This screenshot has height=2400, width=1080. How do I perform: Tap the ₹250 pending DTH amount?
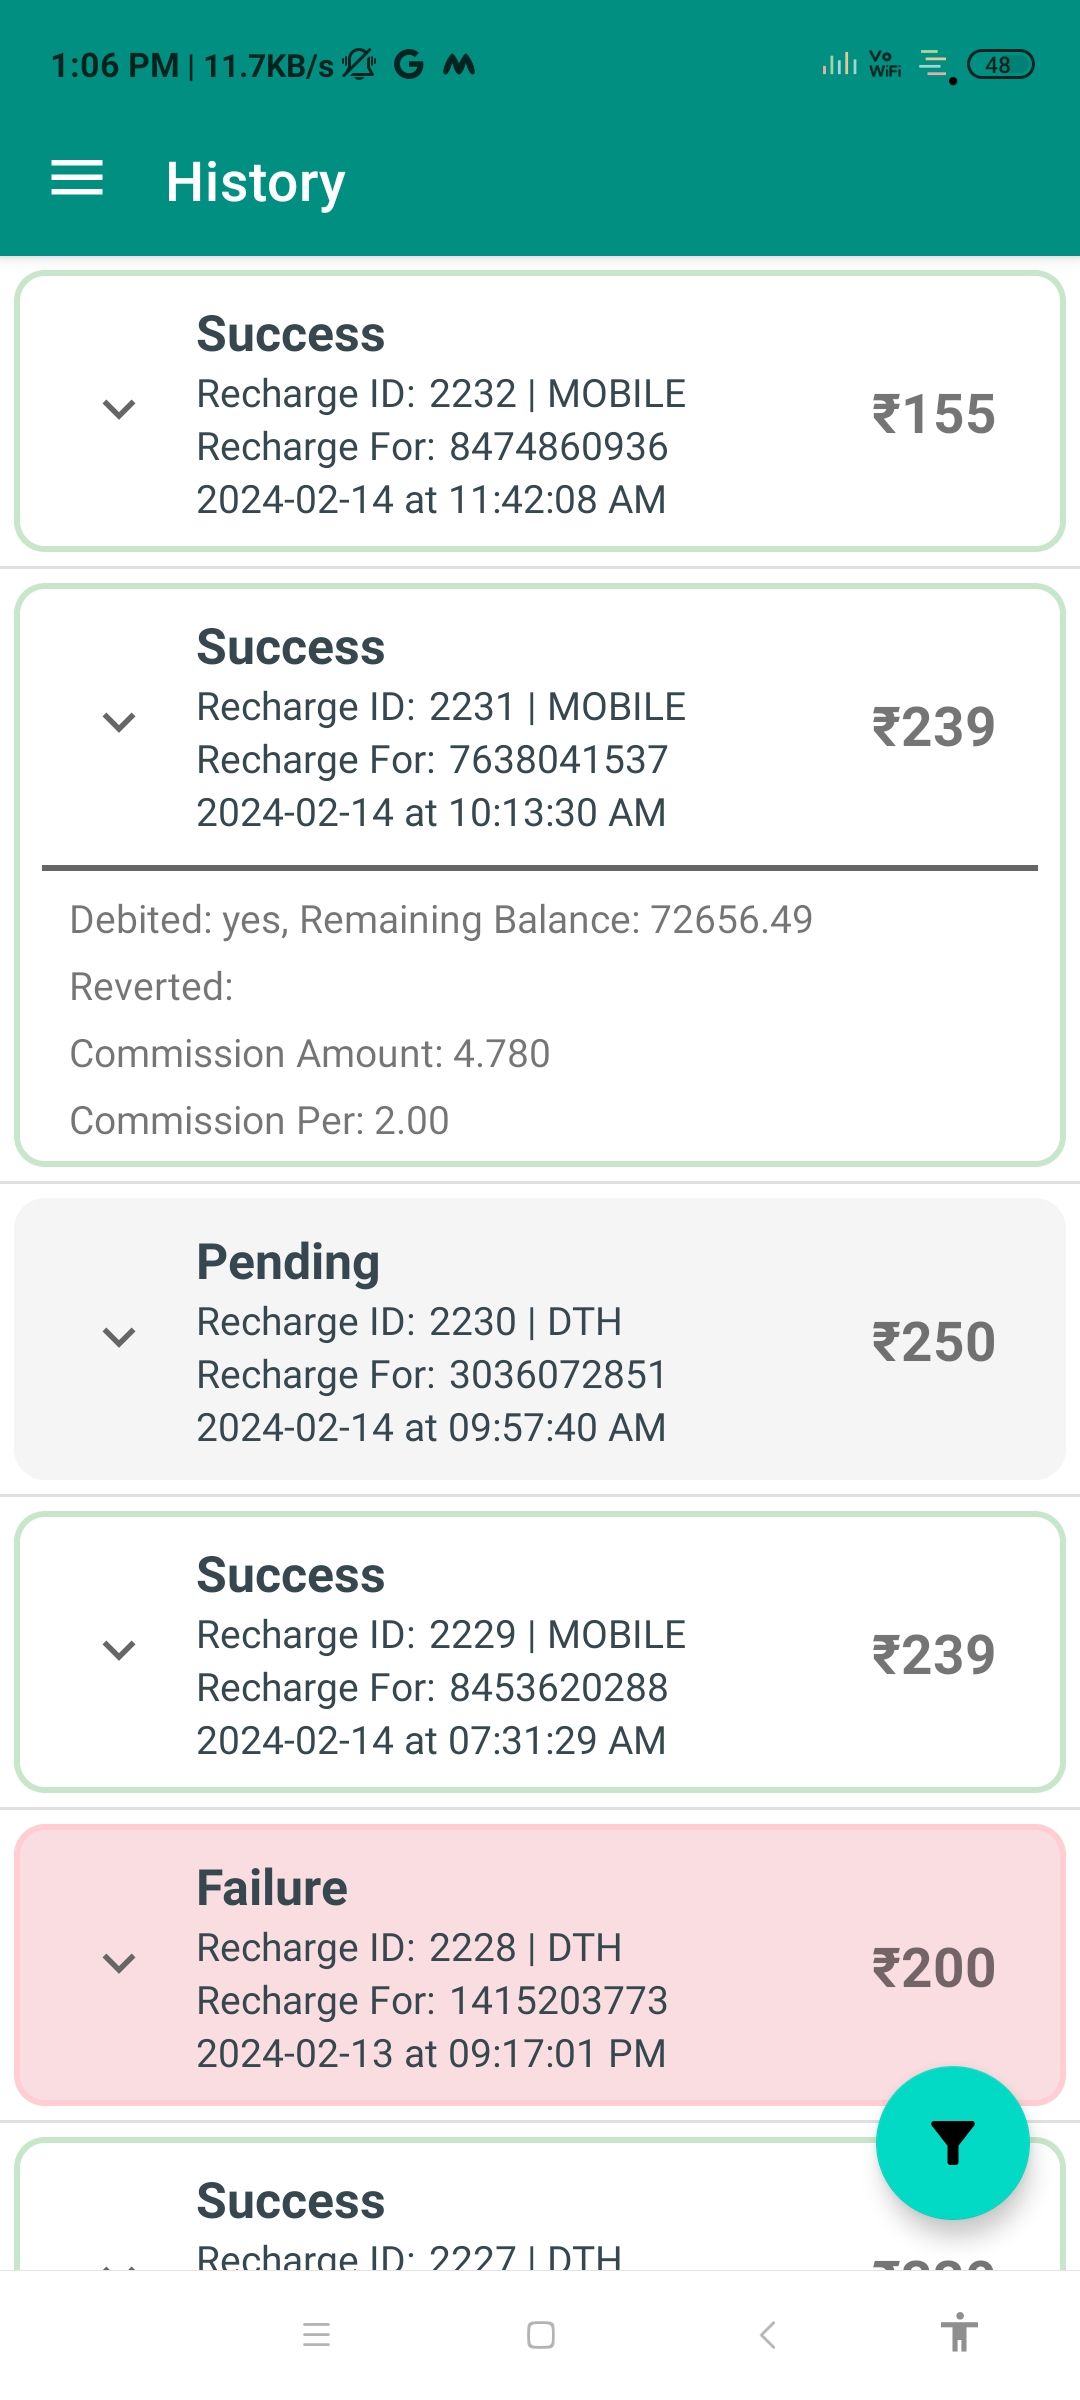click(933, 1342)
